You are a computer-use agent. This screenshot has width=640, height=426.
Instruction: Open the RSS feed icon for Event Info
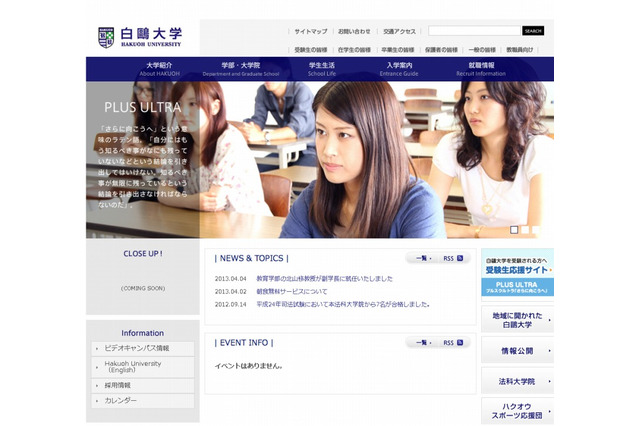click(x=460, y=343)
